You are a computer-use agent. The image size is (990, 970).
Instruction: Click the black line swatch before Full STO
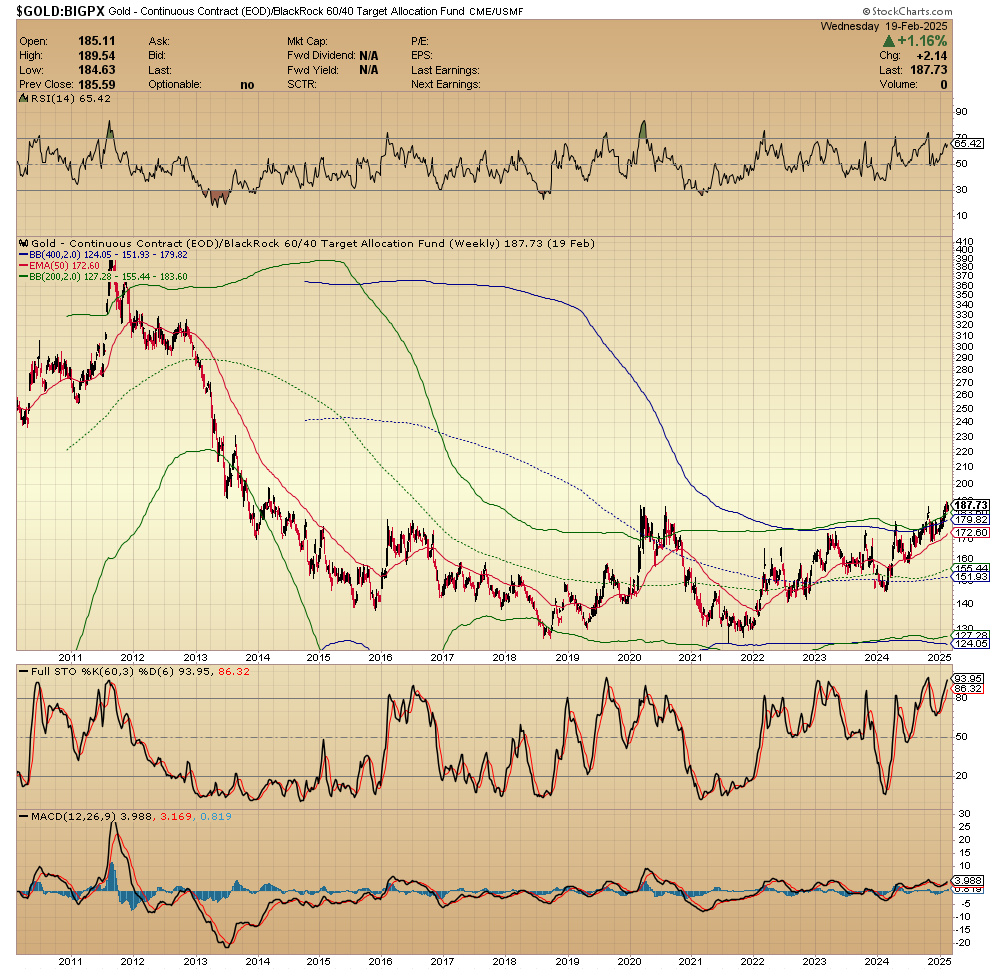23,671
